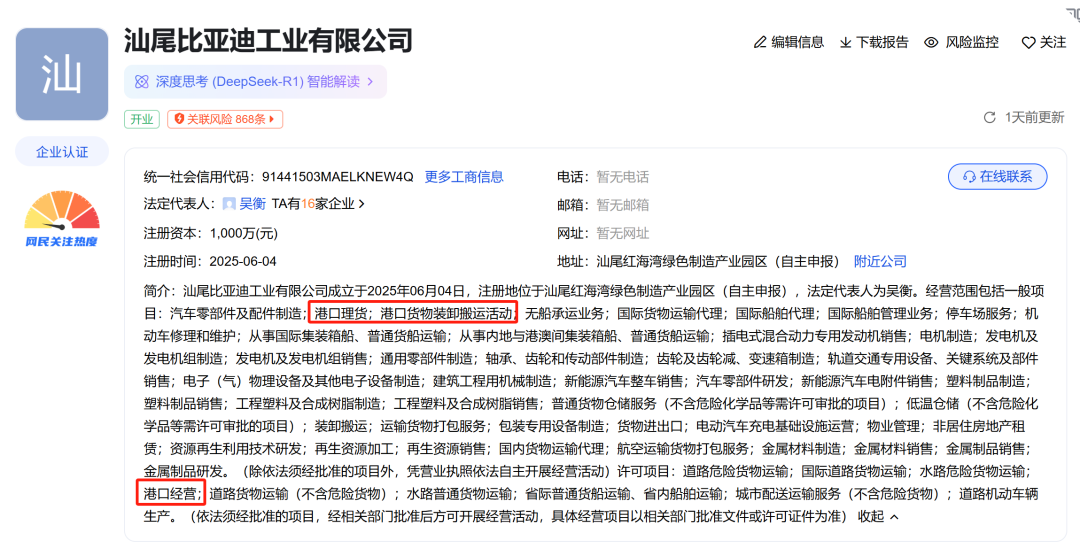Click the 下载报告 download icon
This screenshot has height=548, width=1080.
click(x=846, y=43)
